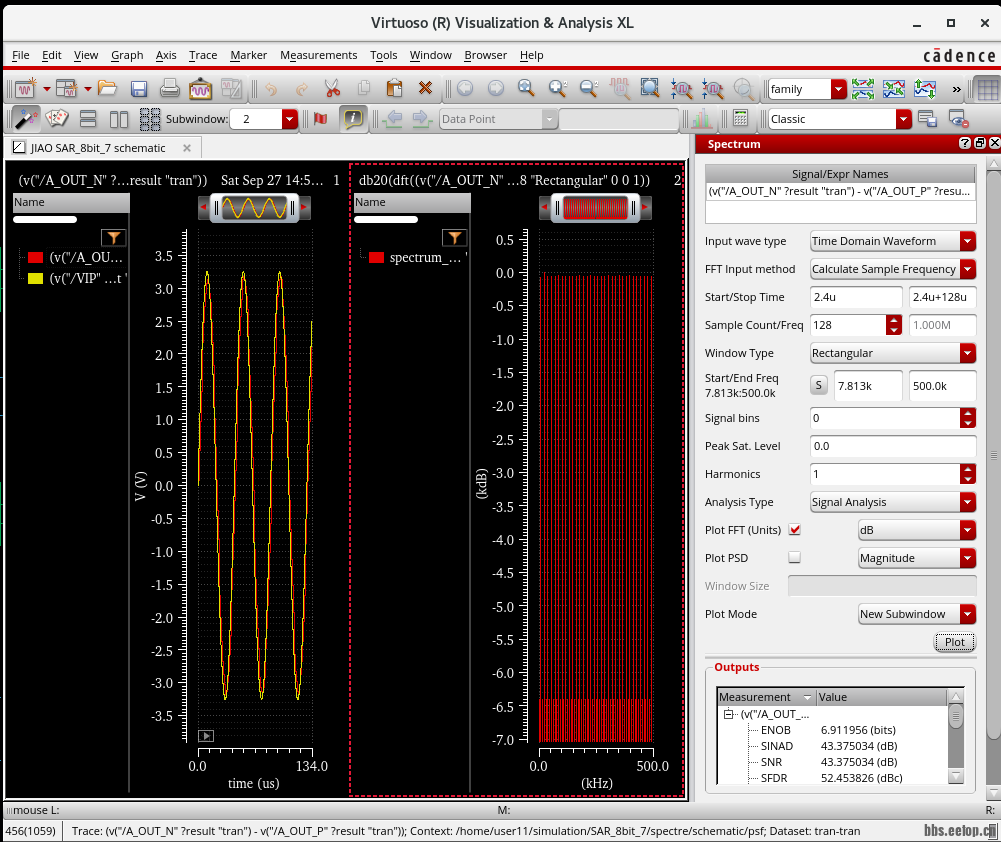
Task: Save with the floppy disk icon
Action: tap(139, 88)
